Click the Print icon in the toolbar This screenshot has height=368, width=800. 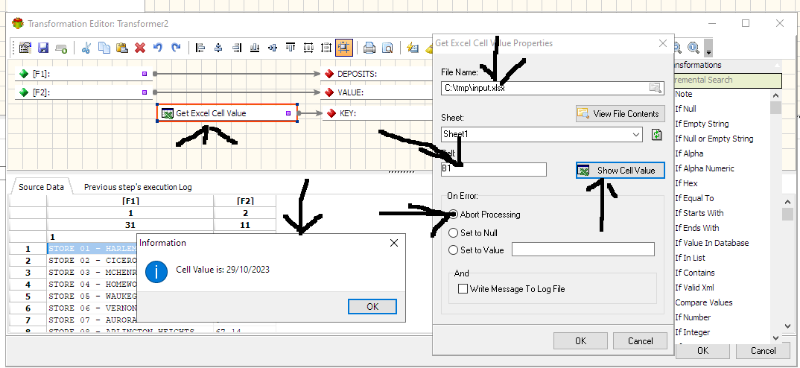coord(369,48)
